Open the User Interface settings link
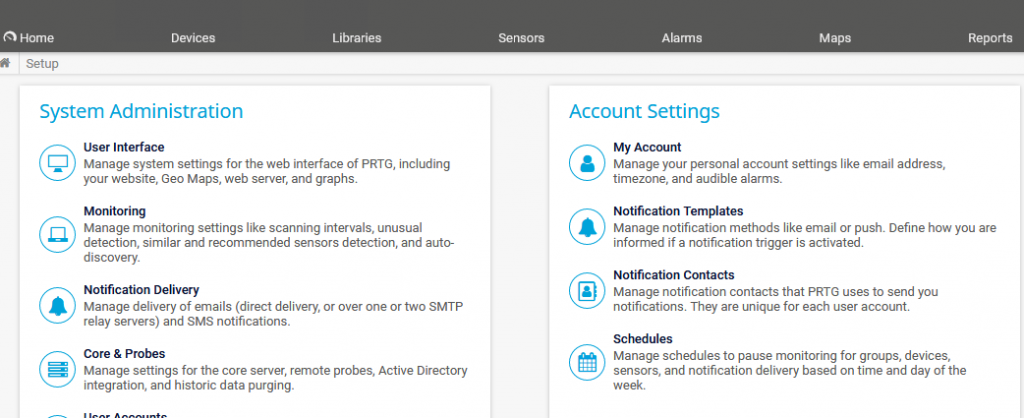The width and height of the screenshot is (1024, 418). 124,147
